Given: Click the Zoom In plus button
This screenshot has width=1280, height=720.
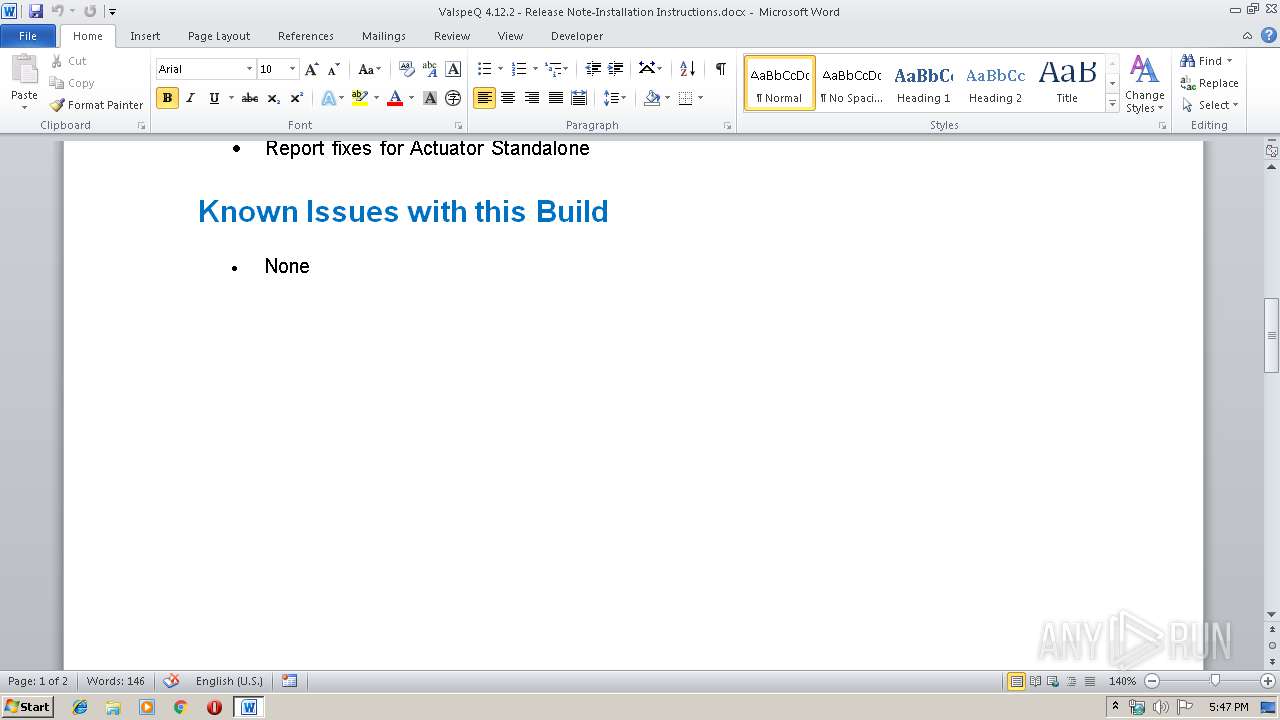Looking at the screenshot, I should coord(1268,680).
